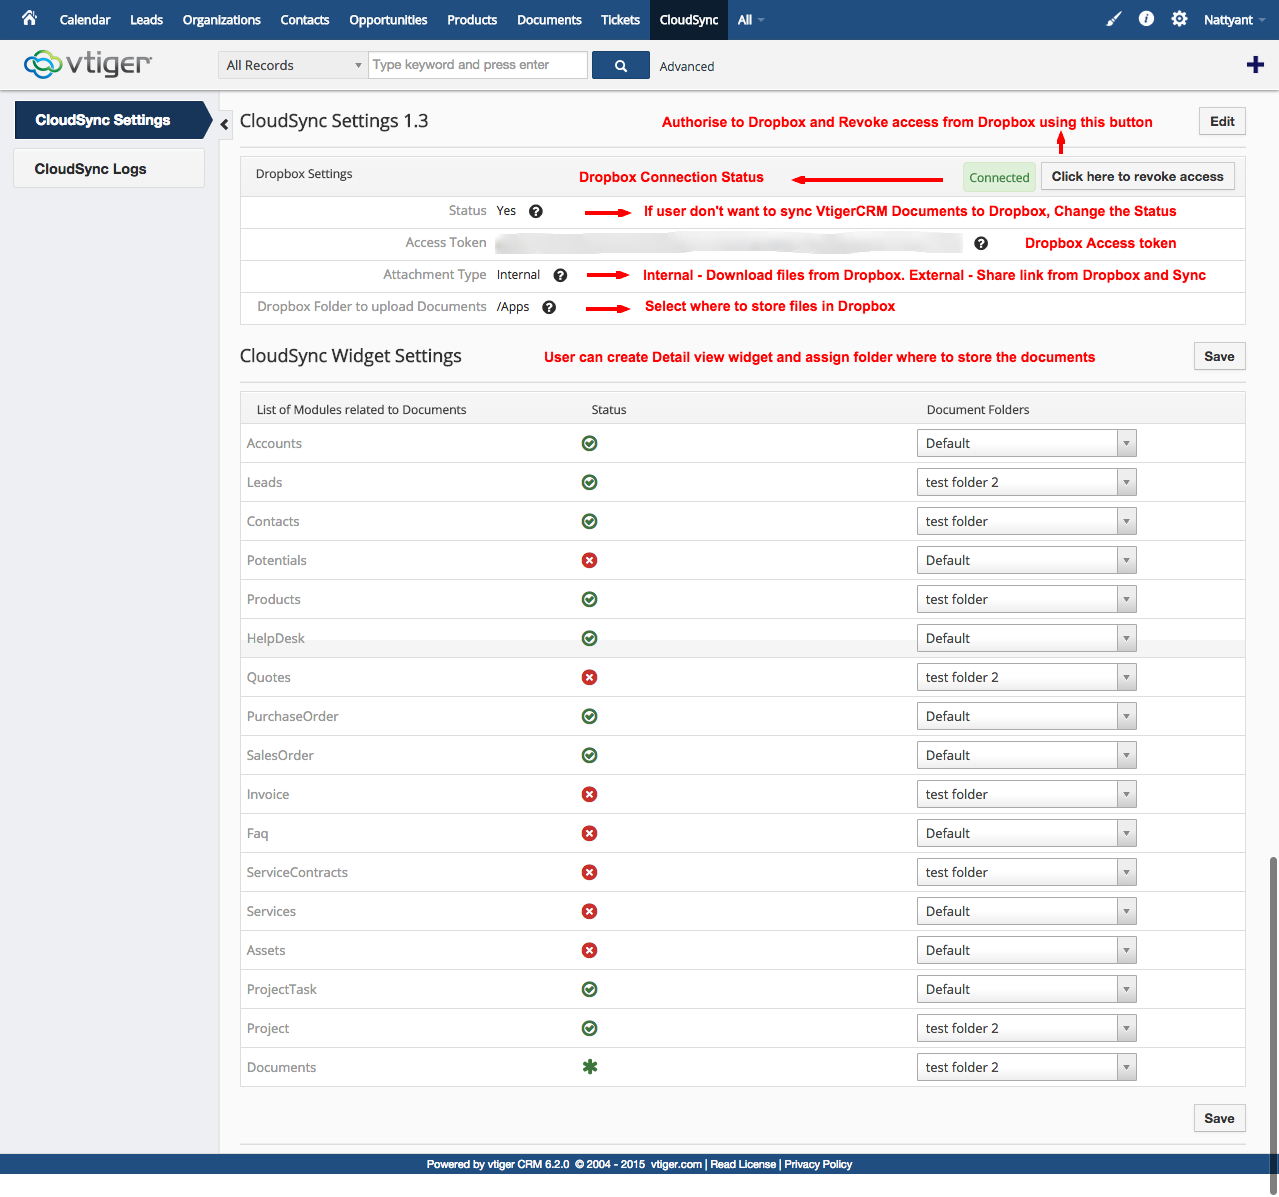Open the Organizations menu
Viewport: 1279px width, 1197px height.
(221, 20)
